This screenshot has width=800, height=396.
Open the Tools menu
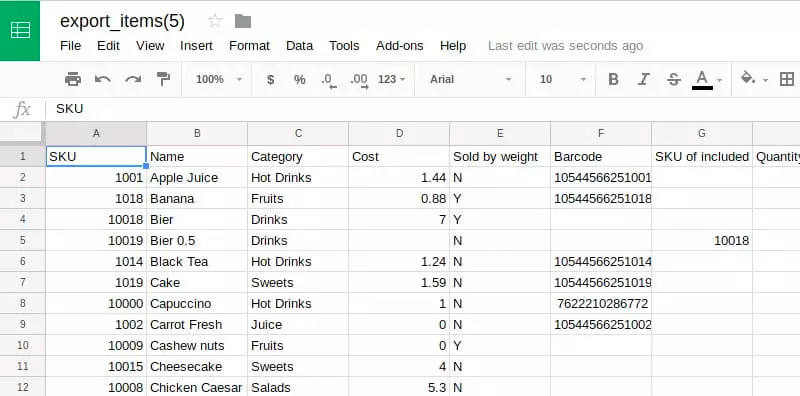click(344, 46)
